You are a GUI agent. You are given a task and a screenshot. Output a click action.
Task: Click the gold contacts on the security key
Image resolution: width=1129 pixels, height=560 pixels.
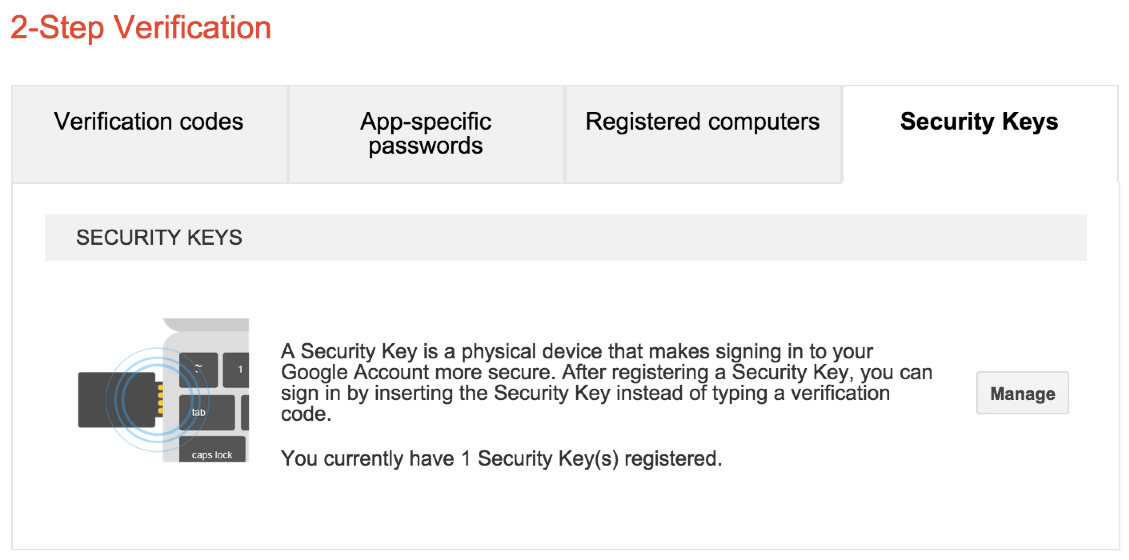click(x=157, y=398)
